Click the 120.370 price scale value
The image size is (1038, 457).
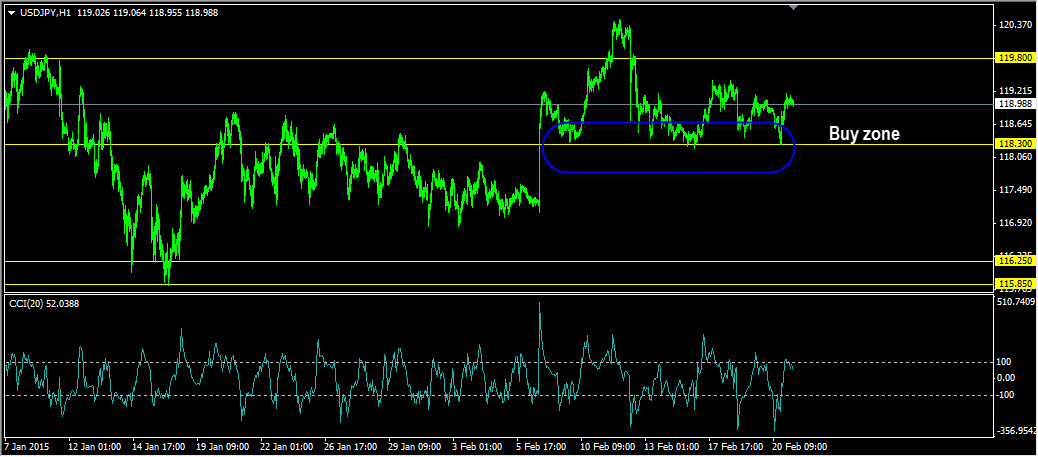click(1015, 25)
